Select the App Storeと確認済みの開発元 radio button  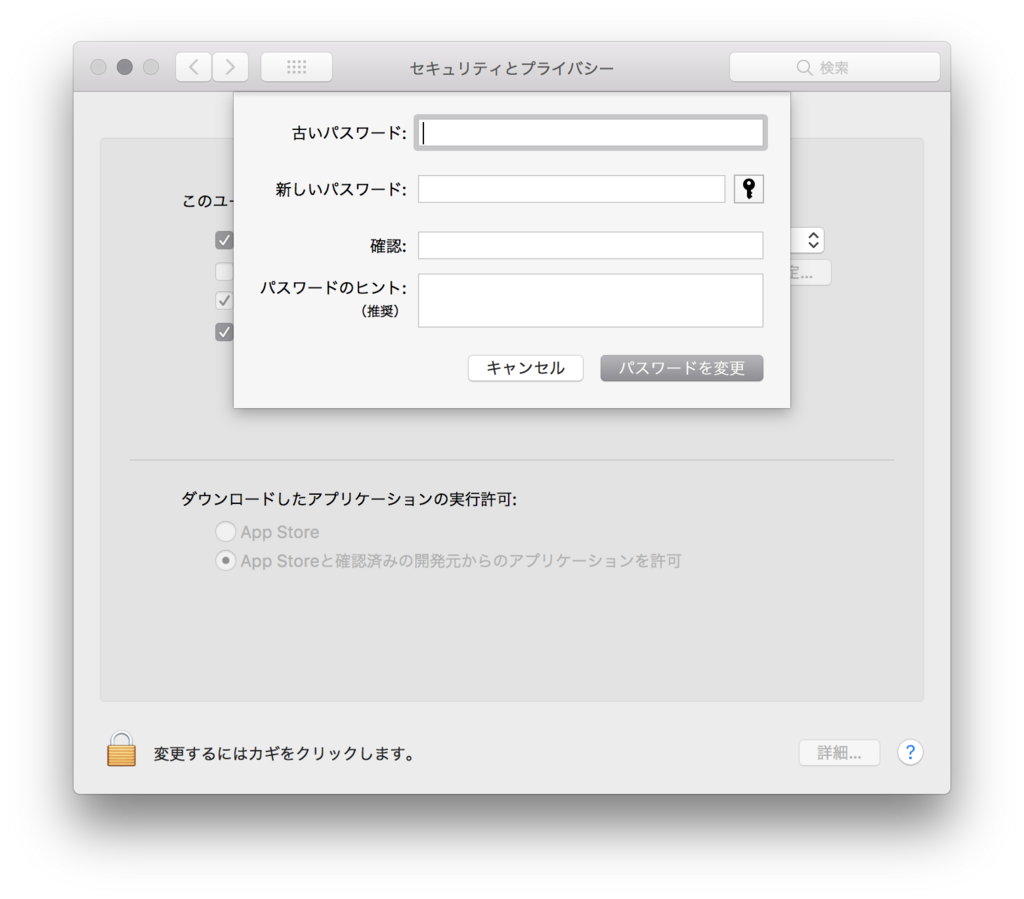tap(225, 561)
